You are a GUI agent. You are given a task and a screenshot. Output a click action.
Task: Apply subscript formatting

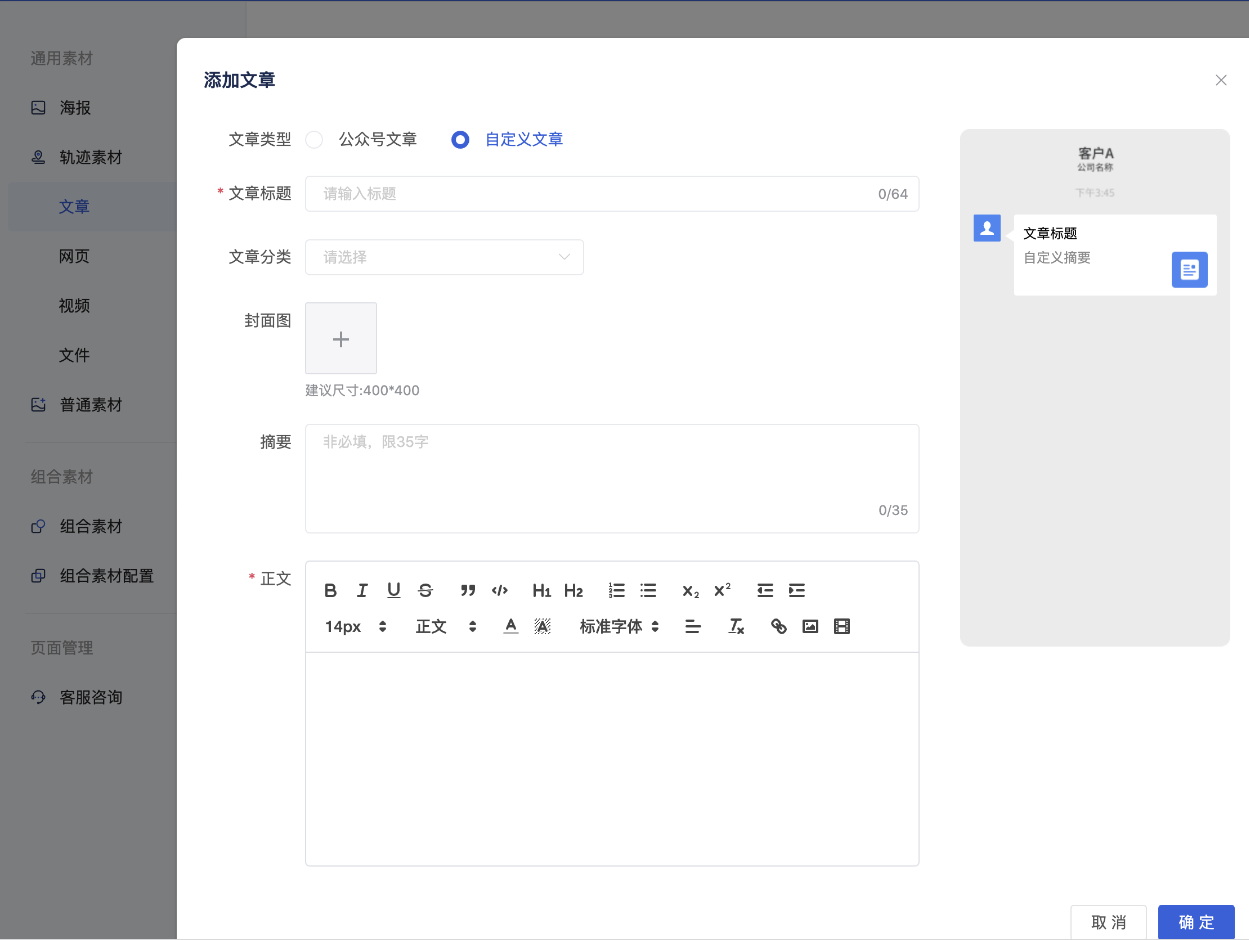691,590
